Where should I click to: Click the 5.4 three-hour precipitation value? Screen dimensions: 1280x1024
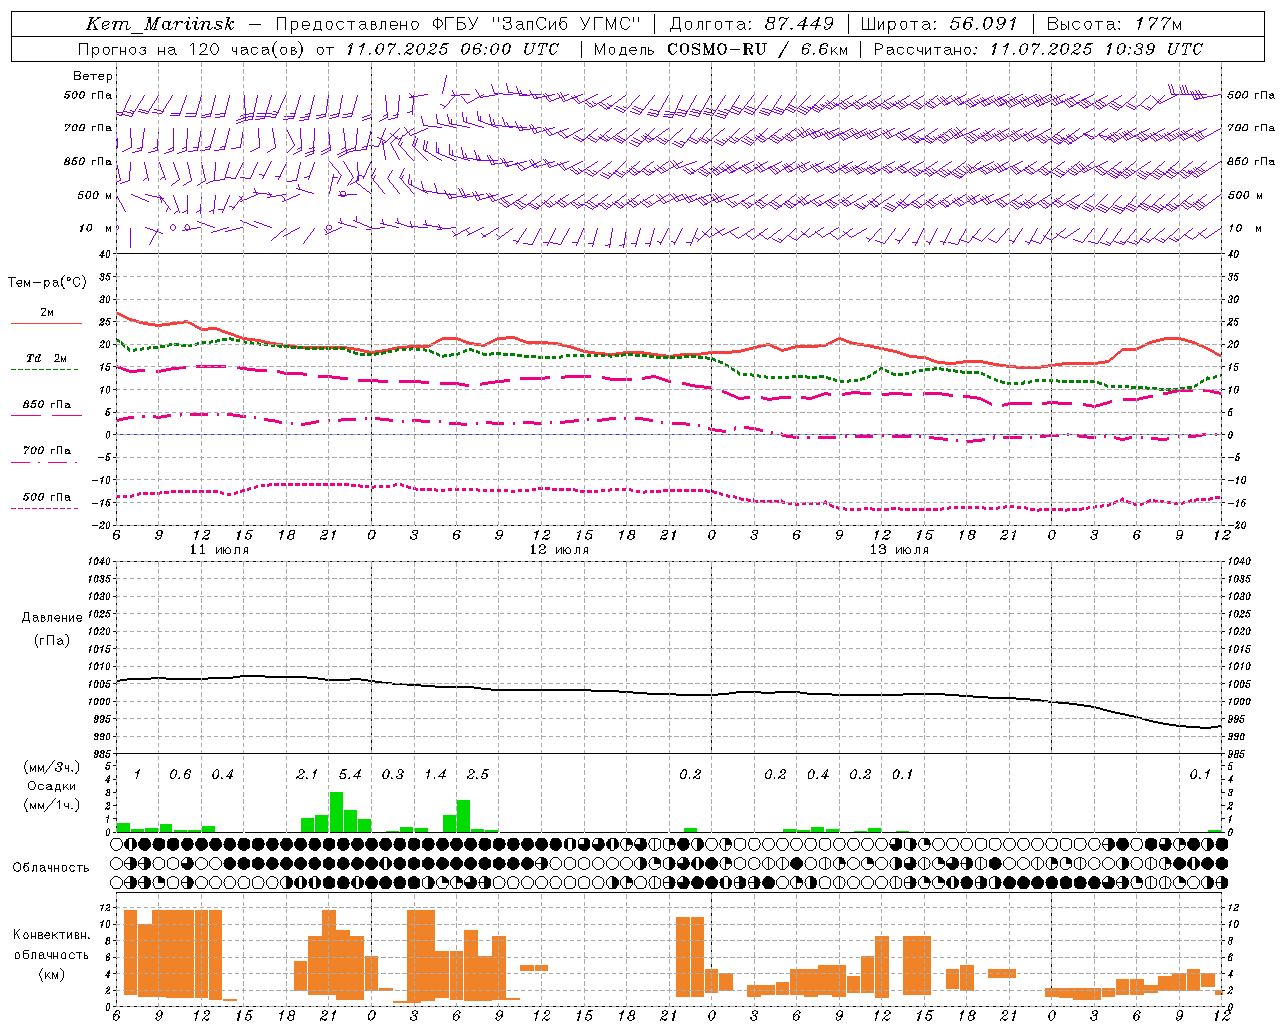(350, 775)
